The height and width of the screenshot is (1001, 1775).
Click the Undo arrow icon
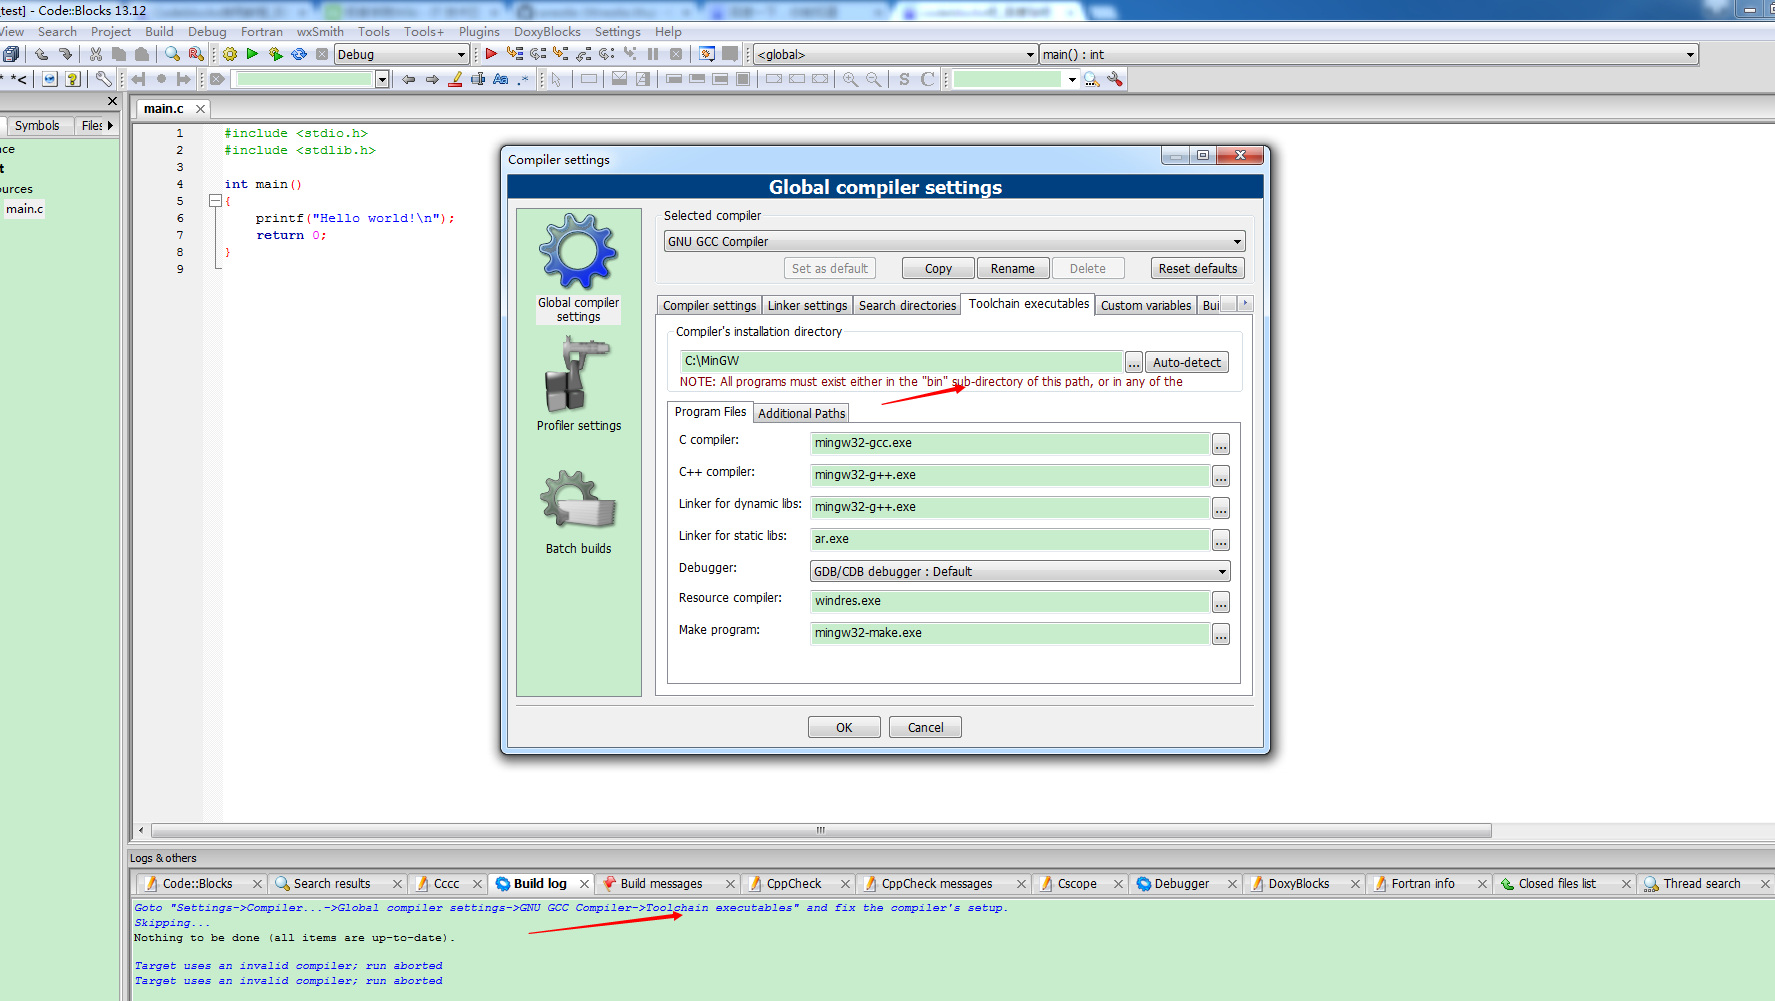click(41, 54)
